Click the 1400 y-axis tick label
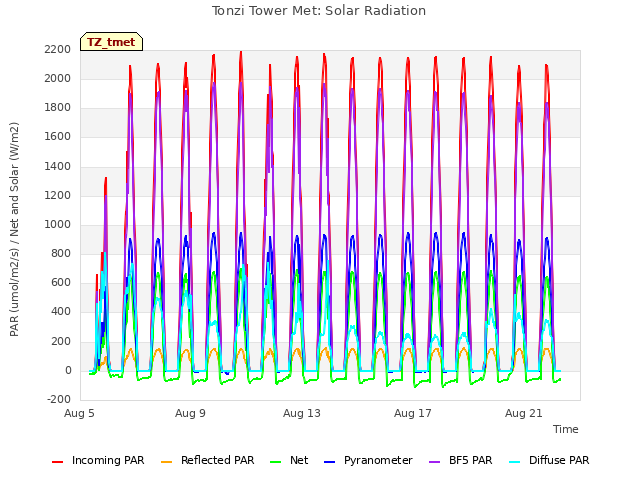Viewport: 640px width, 480px height. (58, 167)
